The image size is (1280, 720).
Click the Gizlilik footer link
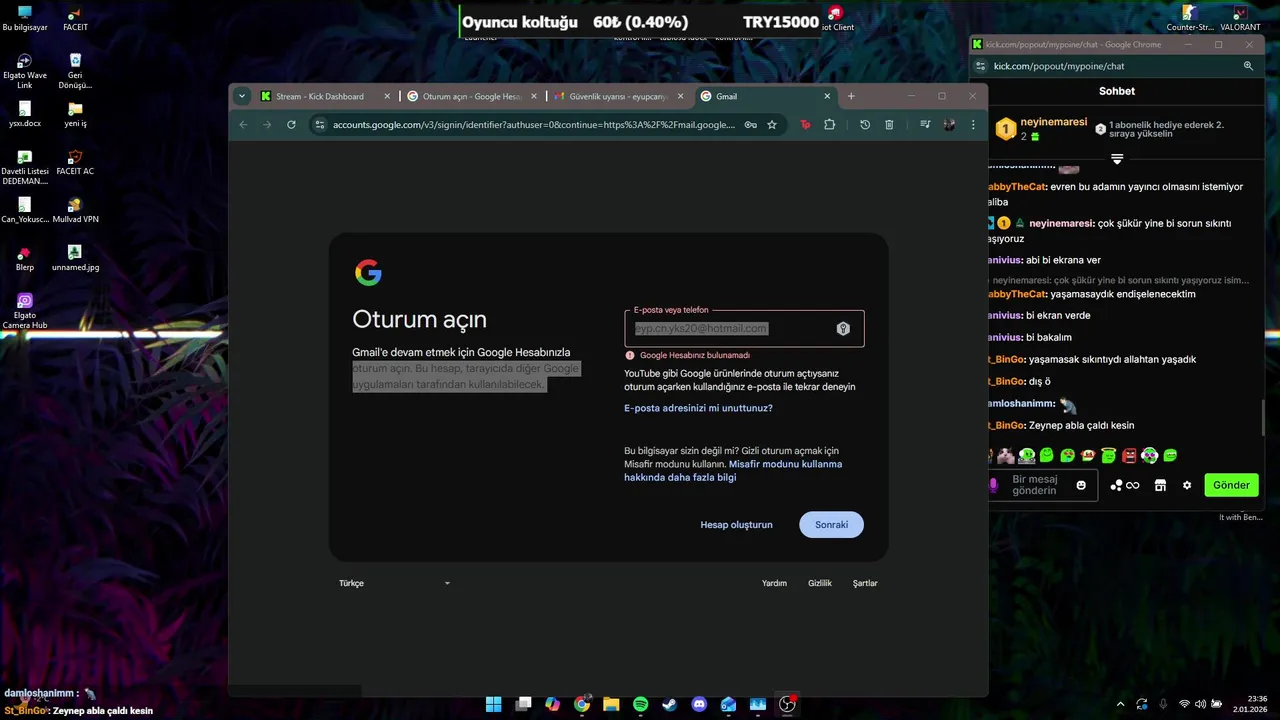pyautogui.click(x=820, y=583)
